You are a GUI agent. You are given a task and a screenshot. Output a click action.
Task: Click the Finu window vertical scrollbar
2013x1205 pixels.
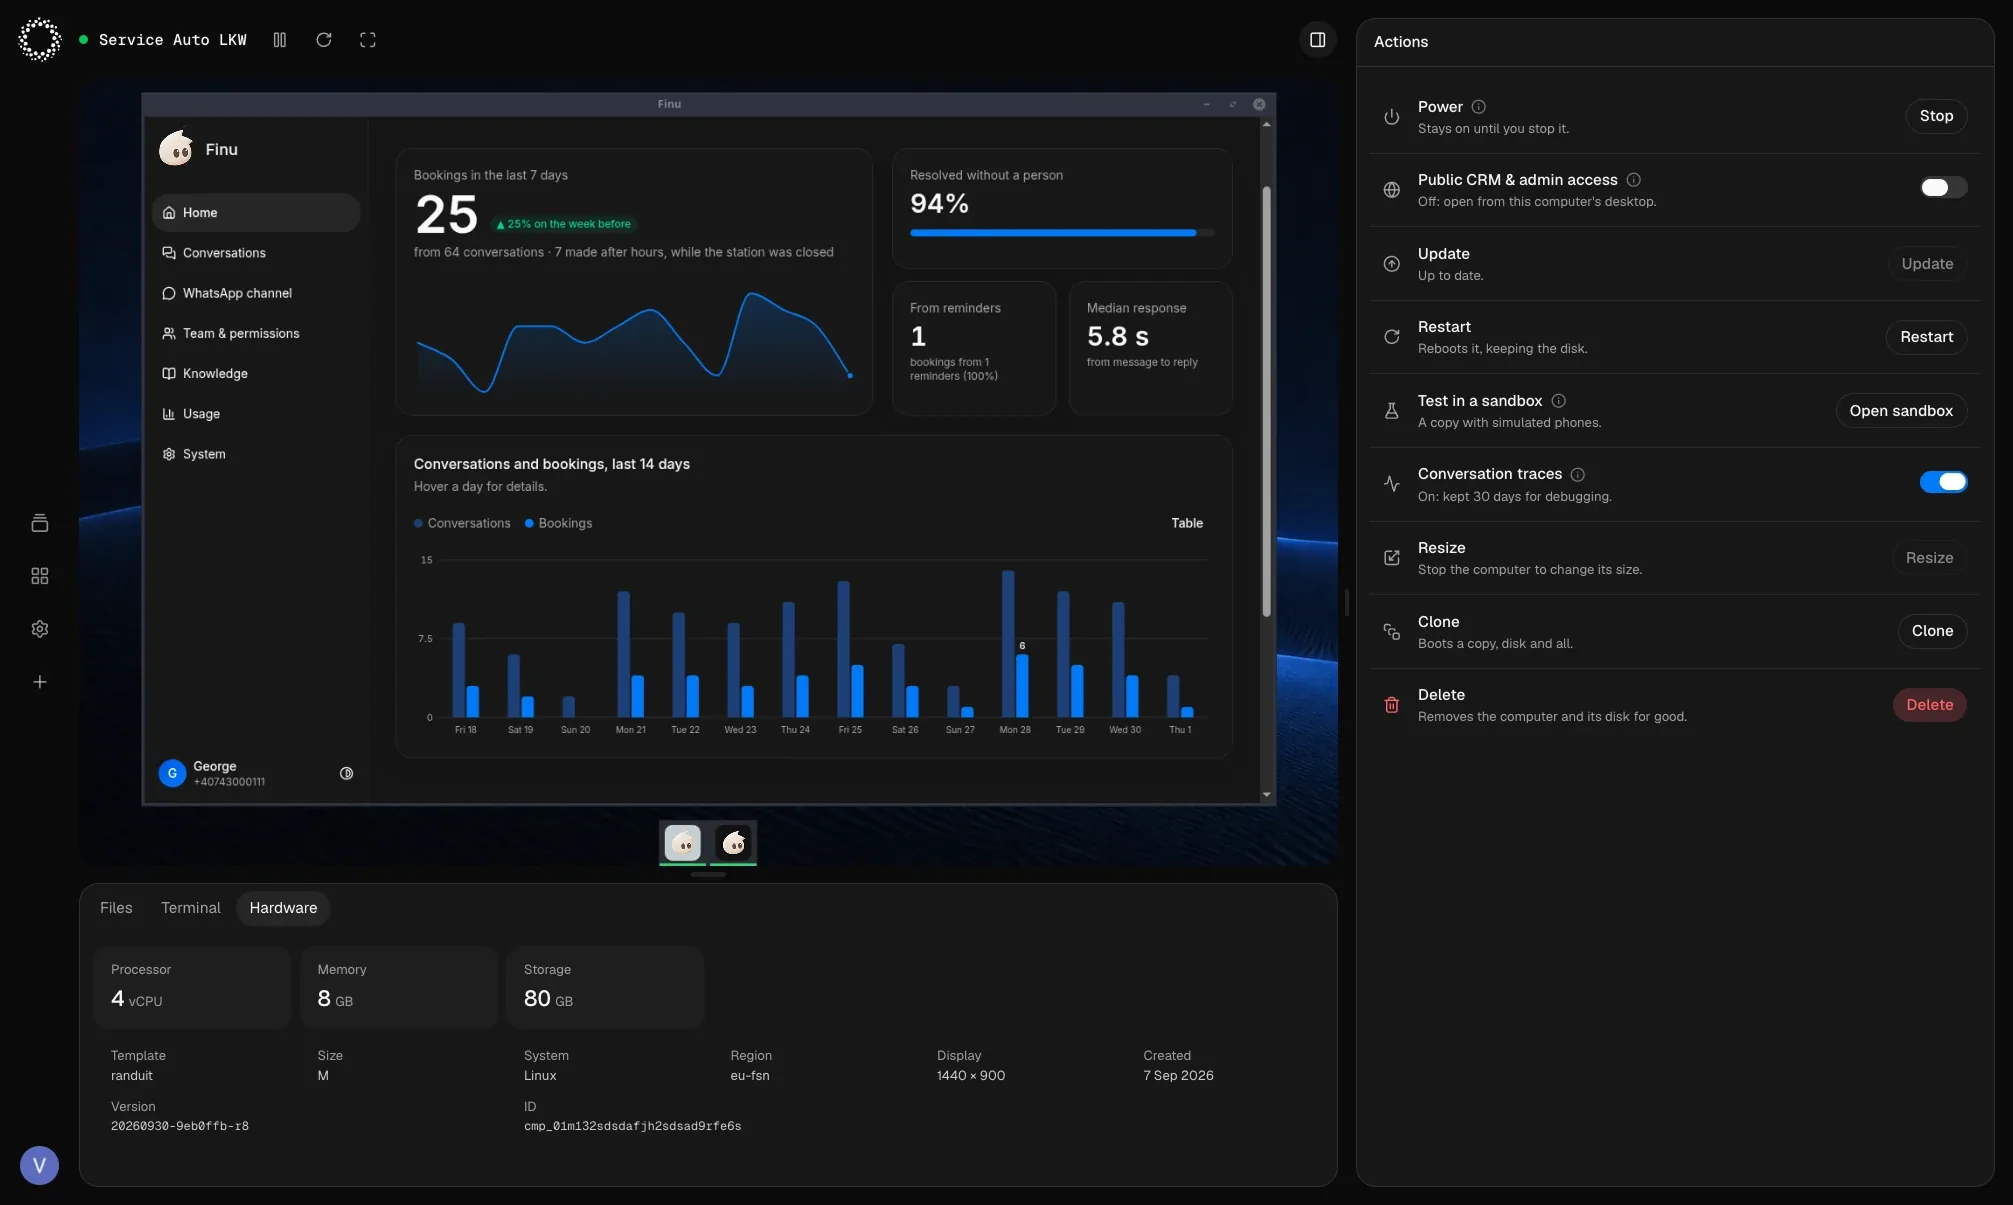(1266, 400)
